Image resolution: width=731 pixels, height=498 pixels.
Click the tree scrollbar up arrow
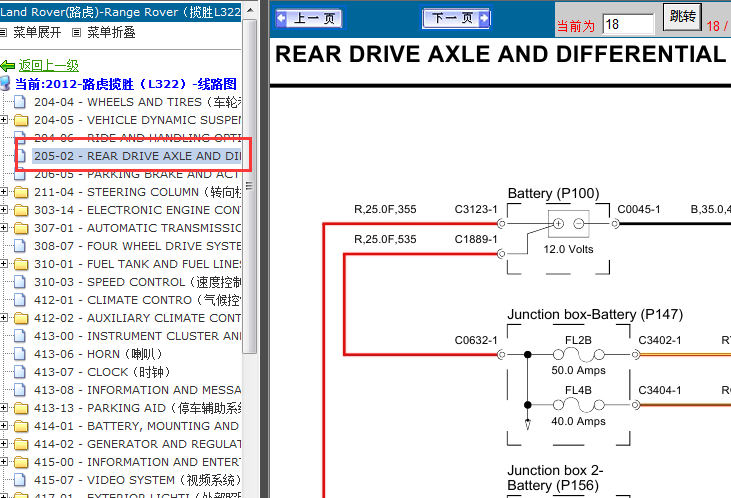(250, 10)
